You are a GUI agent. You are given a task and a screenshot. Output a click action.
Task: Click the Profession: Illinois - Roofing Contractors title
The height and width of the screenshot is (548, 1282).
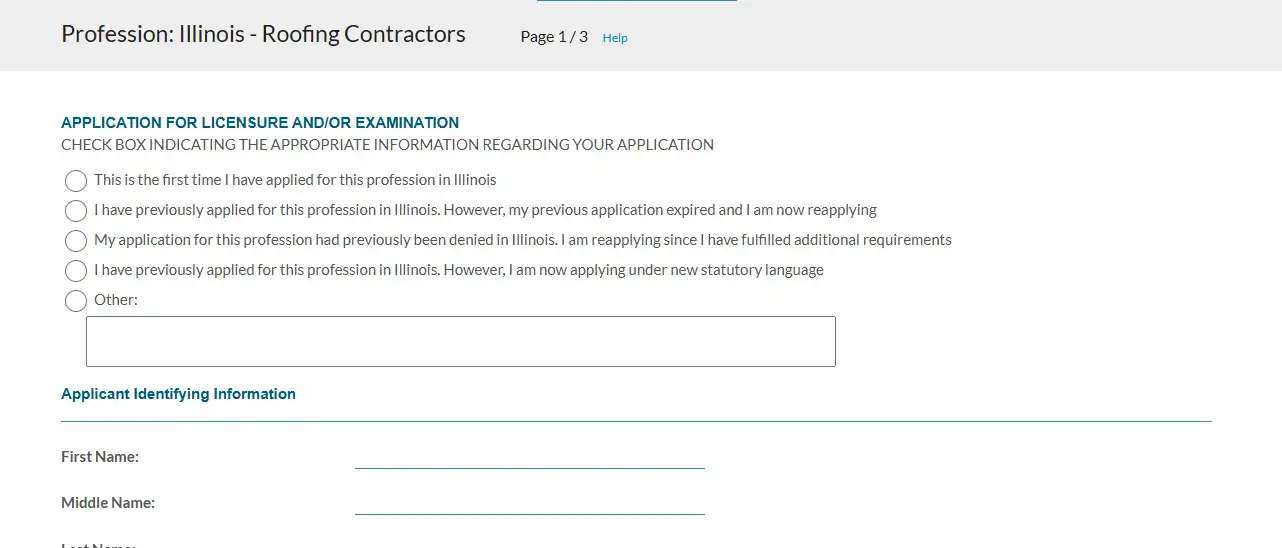tap(263, 34)
